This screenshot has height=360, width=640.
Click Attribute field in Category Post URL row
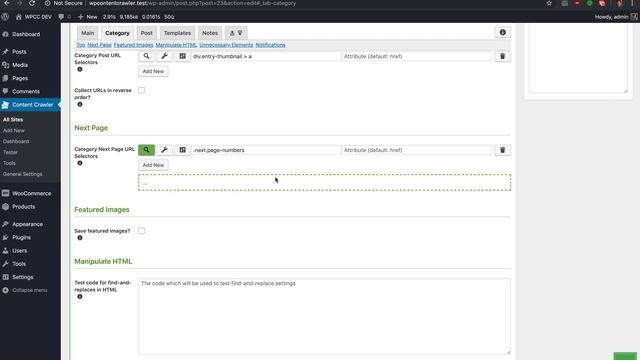417,56
